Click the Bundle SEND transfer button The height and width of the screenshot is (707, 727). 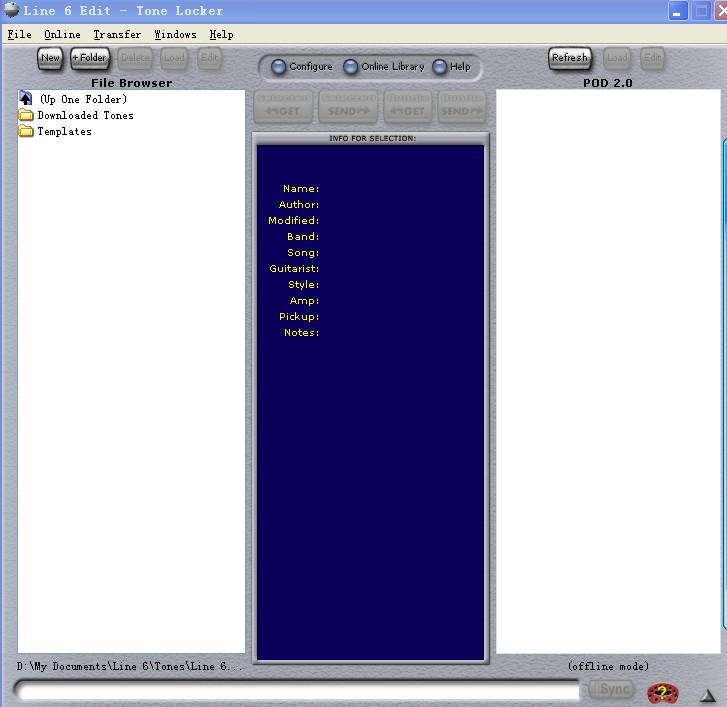coord(461,106)
